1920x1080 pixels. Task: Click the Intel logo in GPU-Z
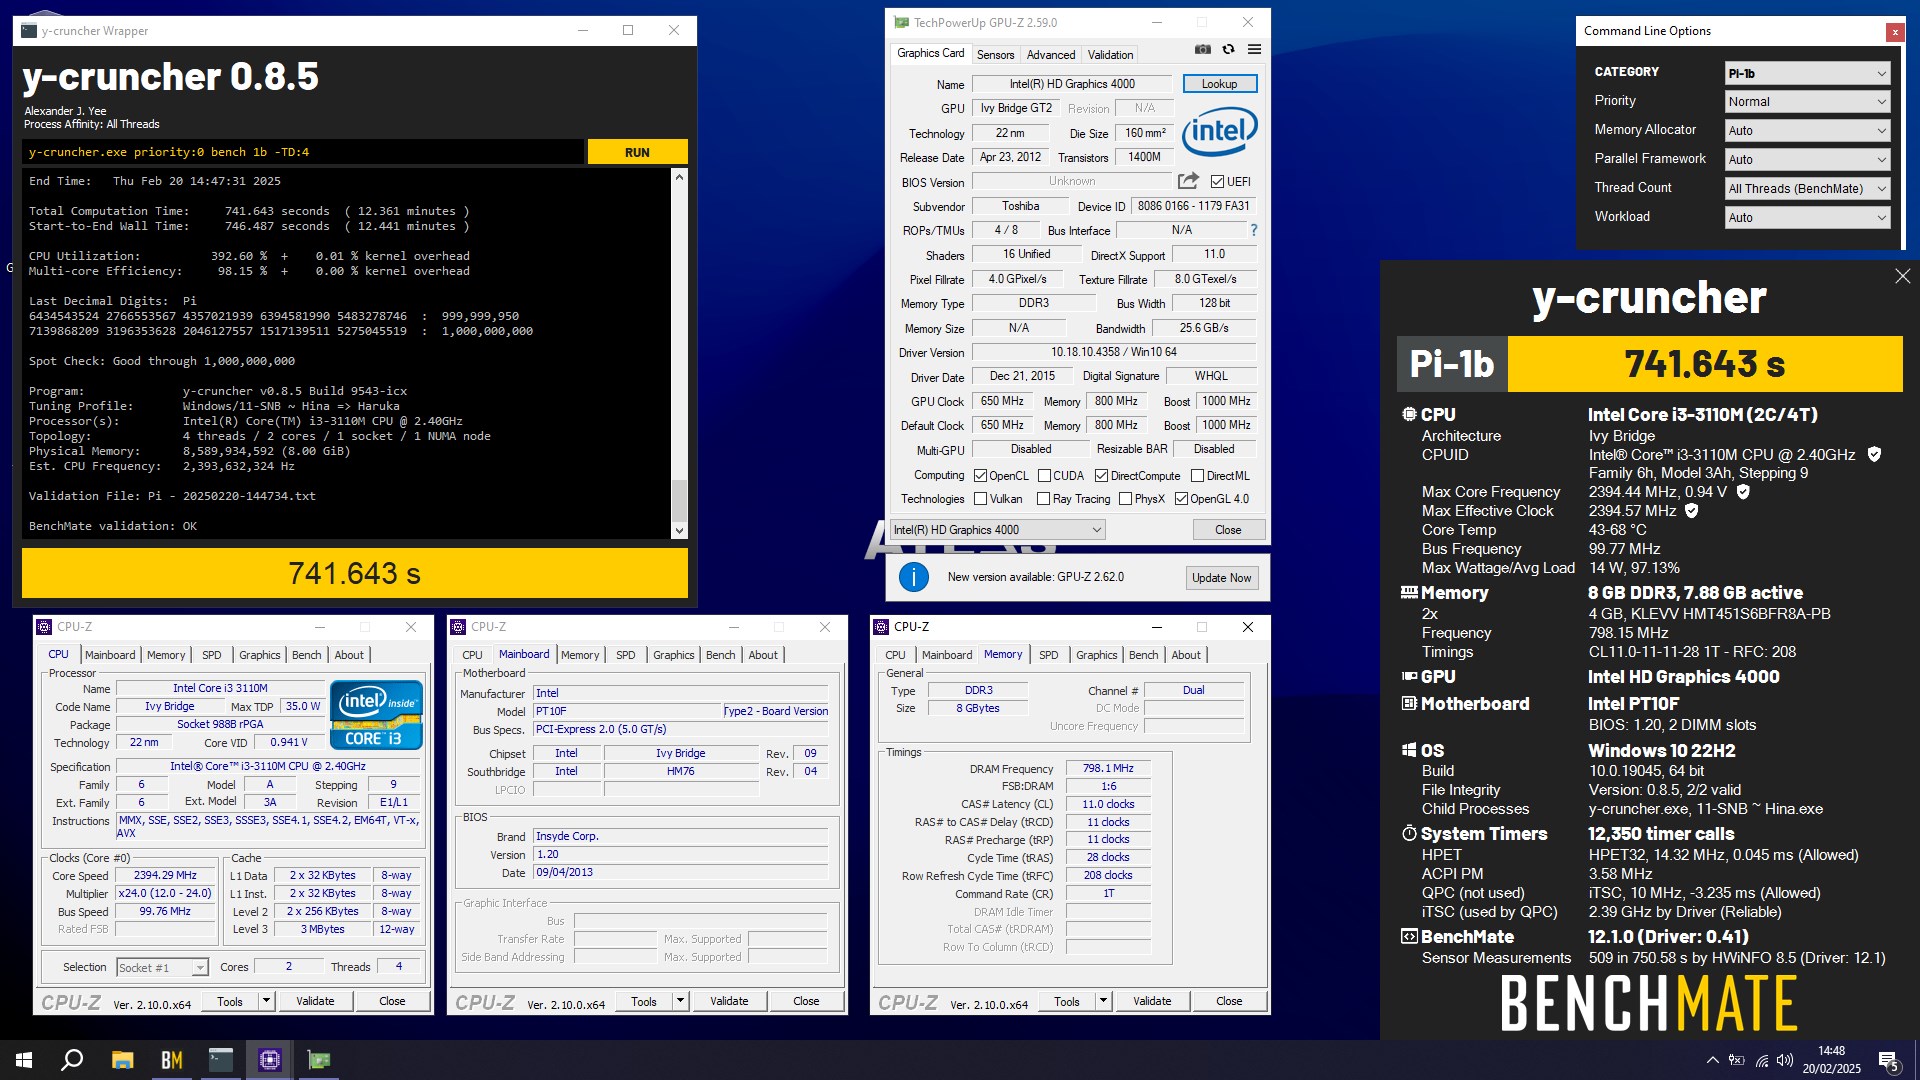[1220, 131]
